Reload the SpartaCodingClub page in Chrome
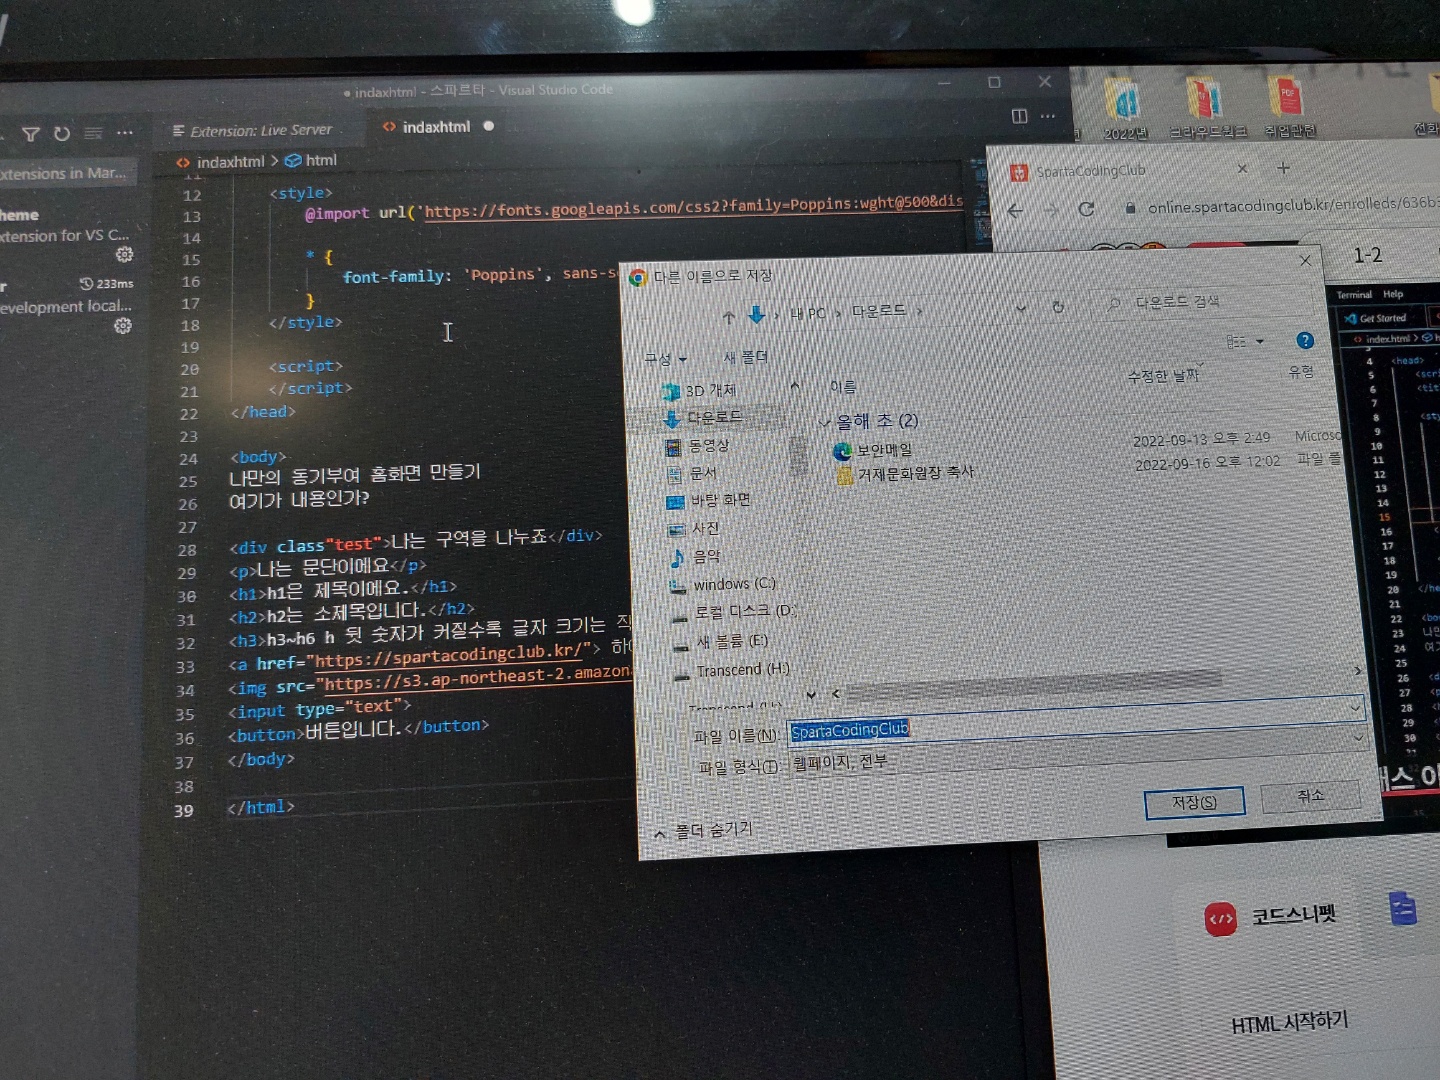 [x=1087, y=209]
